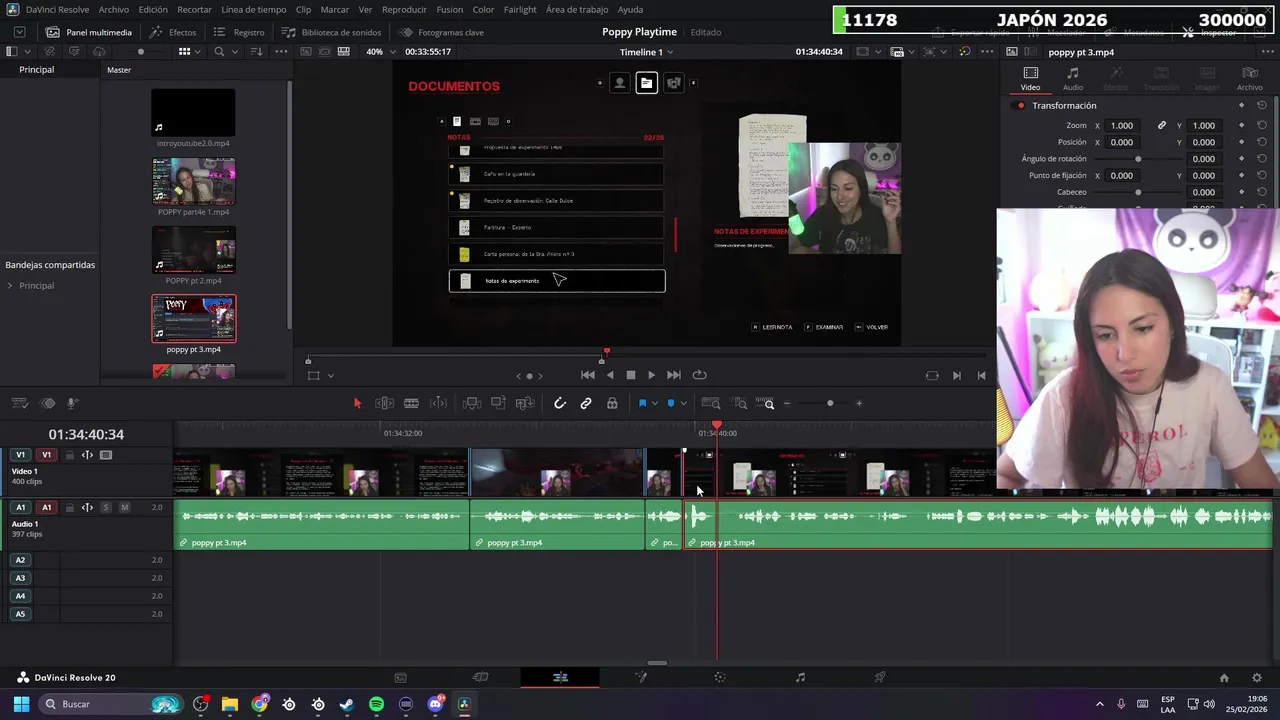Toggle linked selection chain icon
This screenshot has height=720, width=1280.
point(586,403)
